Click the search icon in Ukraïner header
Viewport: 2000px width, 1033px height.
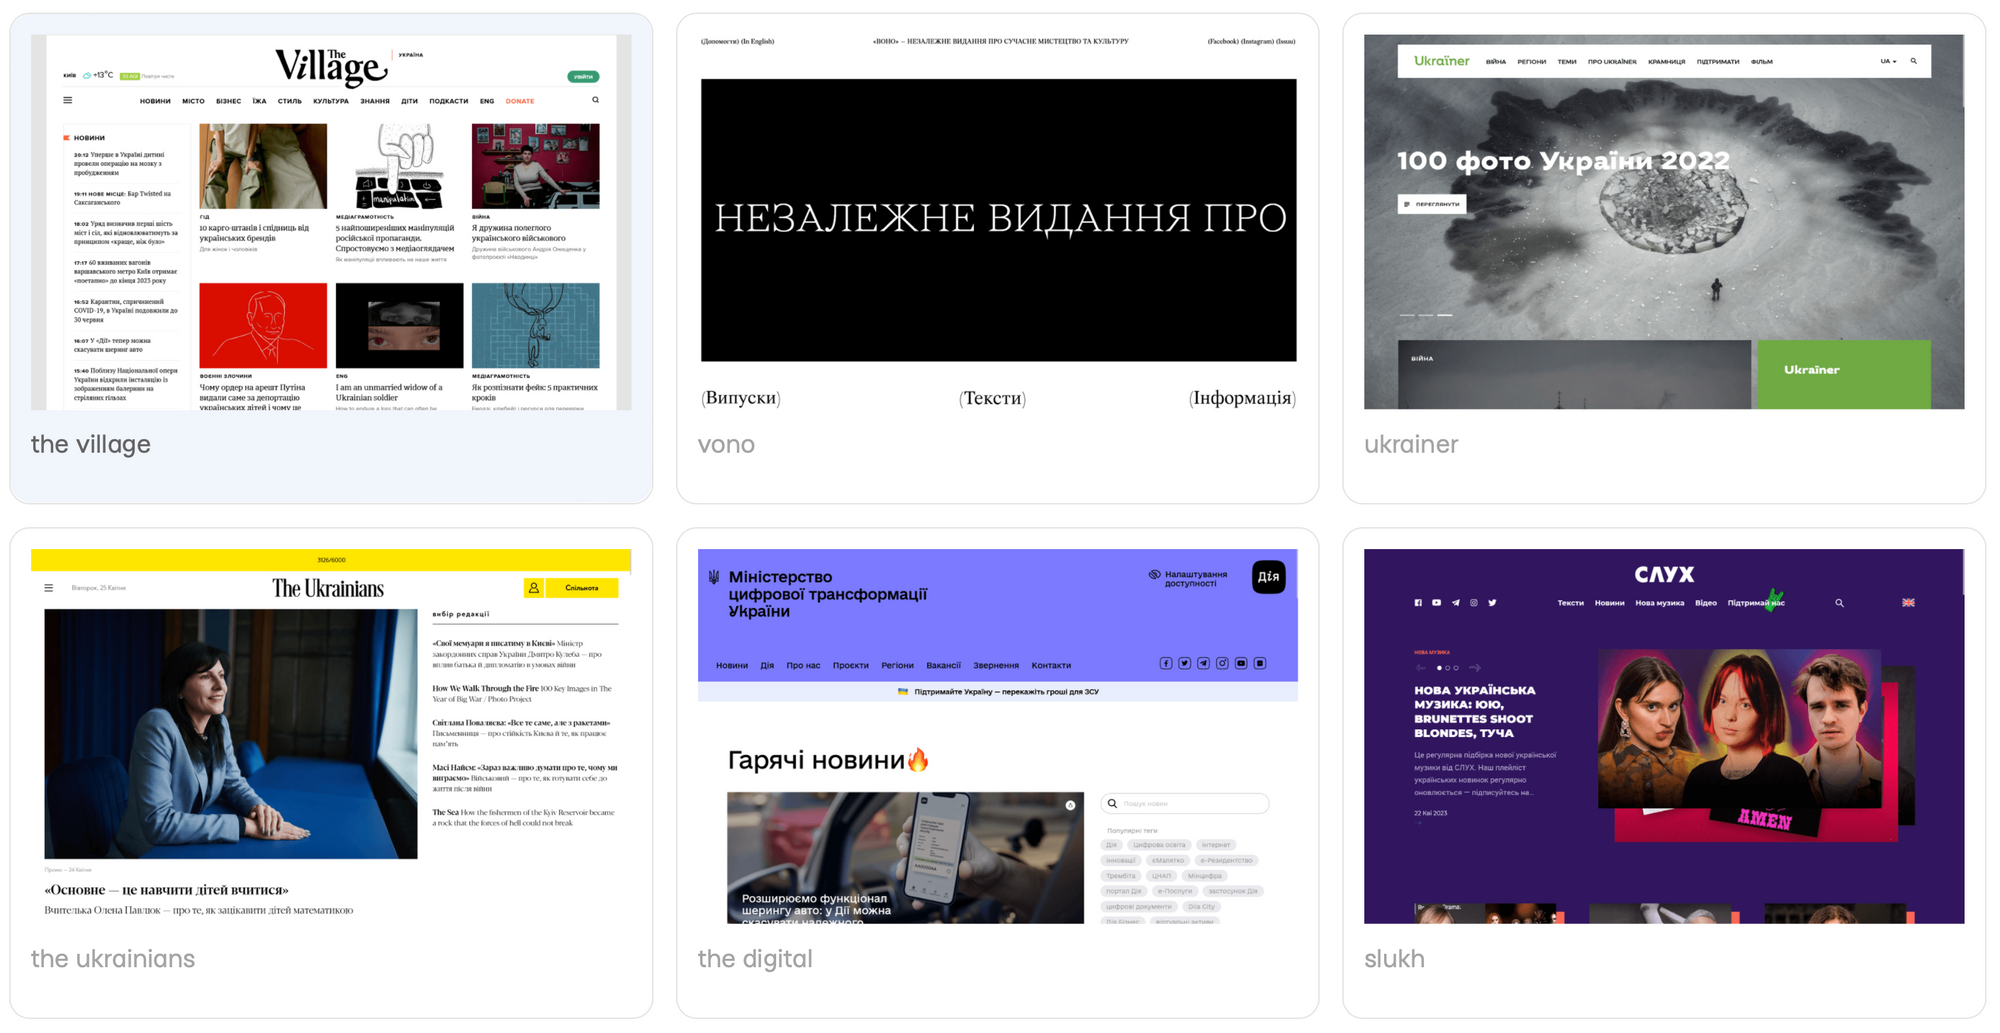coord(1914,61)
